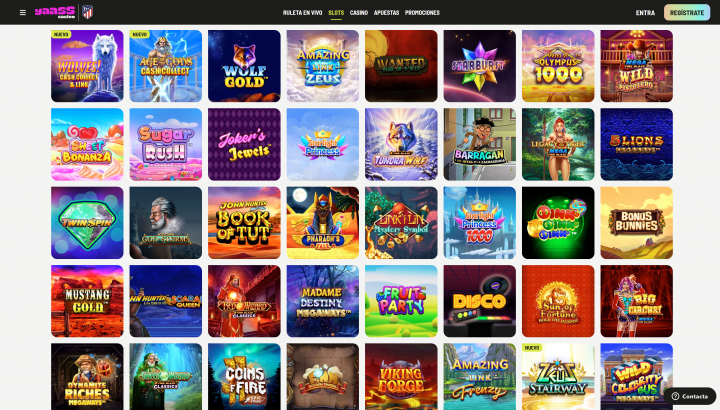
Task: Select the Slots tab
Action: coord(336,12)
